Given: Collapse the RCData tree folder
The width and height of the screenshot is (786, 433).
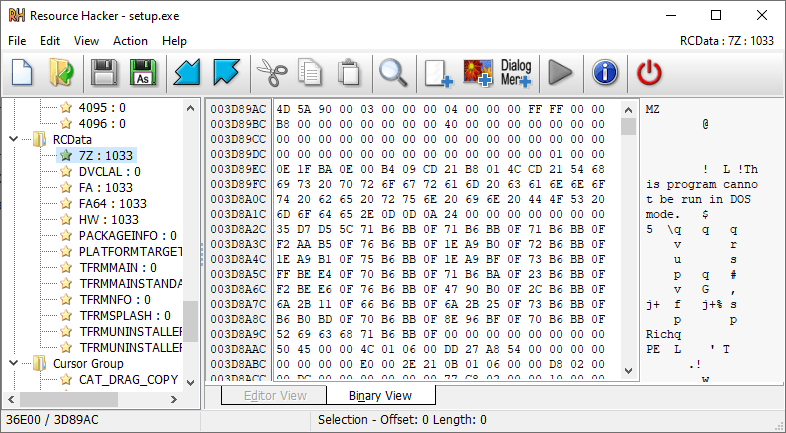Looking at the screenshot, I should [x=14, y=139].
